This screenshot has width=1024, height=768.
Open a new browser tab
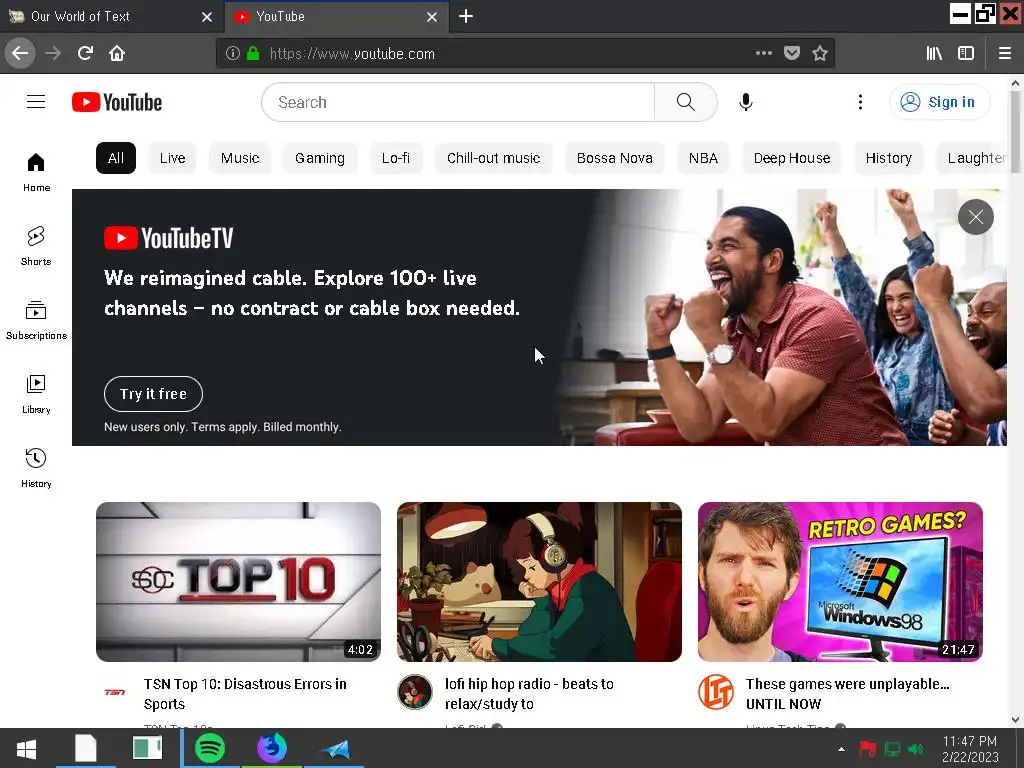pos(466,16)
